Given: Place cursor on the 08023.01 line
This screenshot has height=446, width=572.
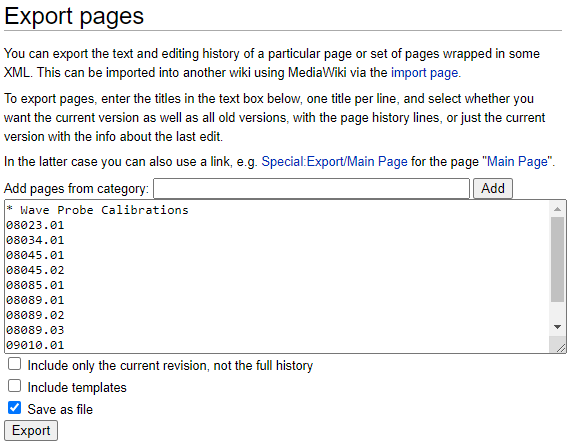Looking at the screenshot, I should click(x=35, y=225).
